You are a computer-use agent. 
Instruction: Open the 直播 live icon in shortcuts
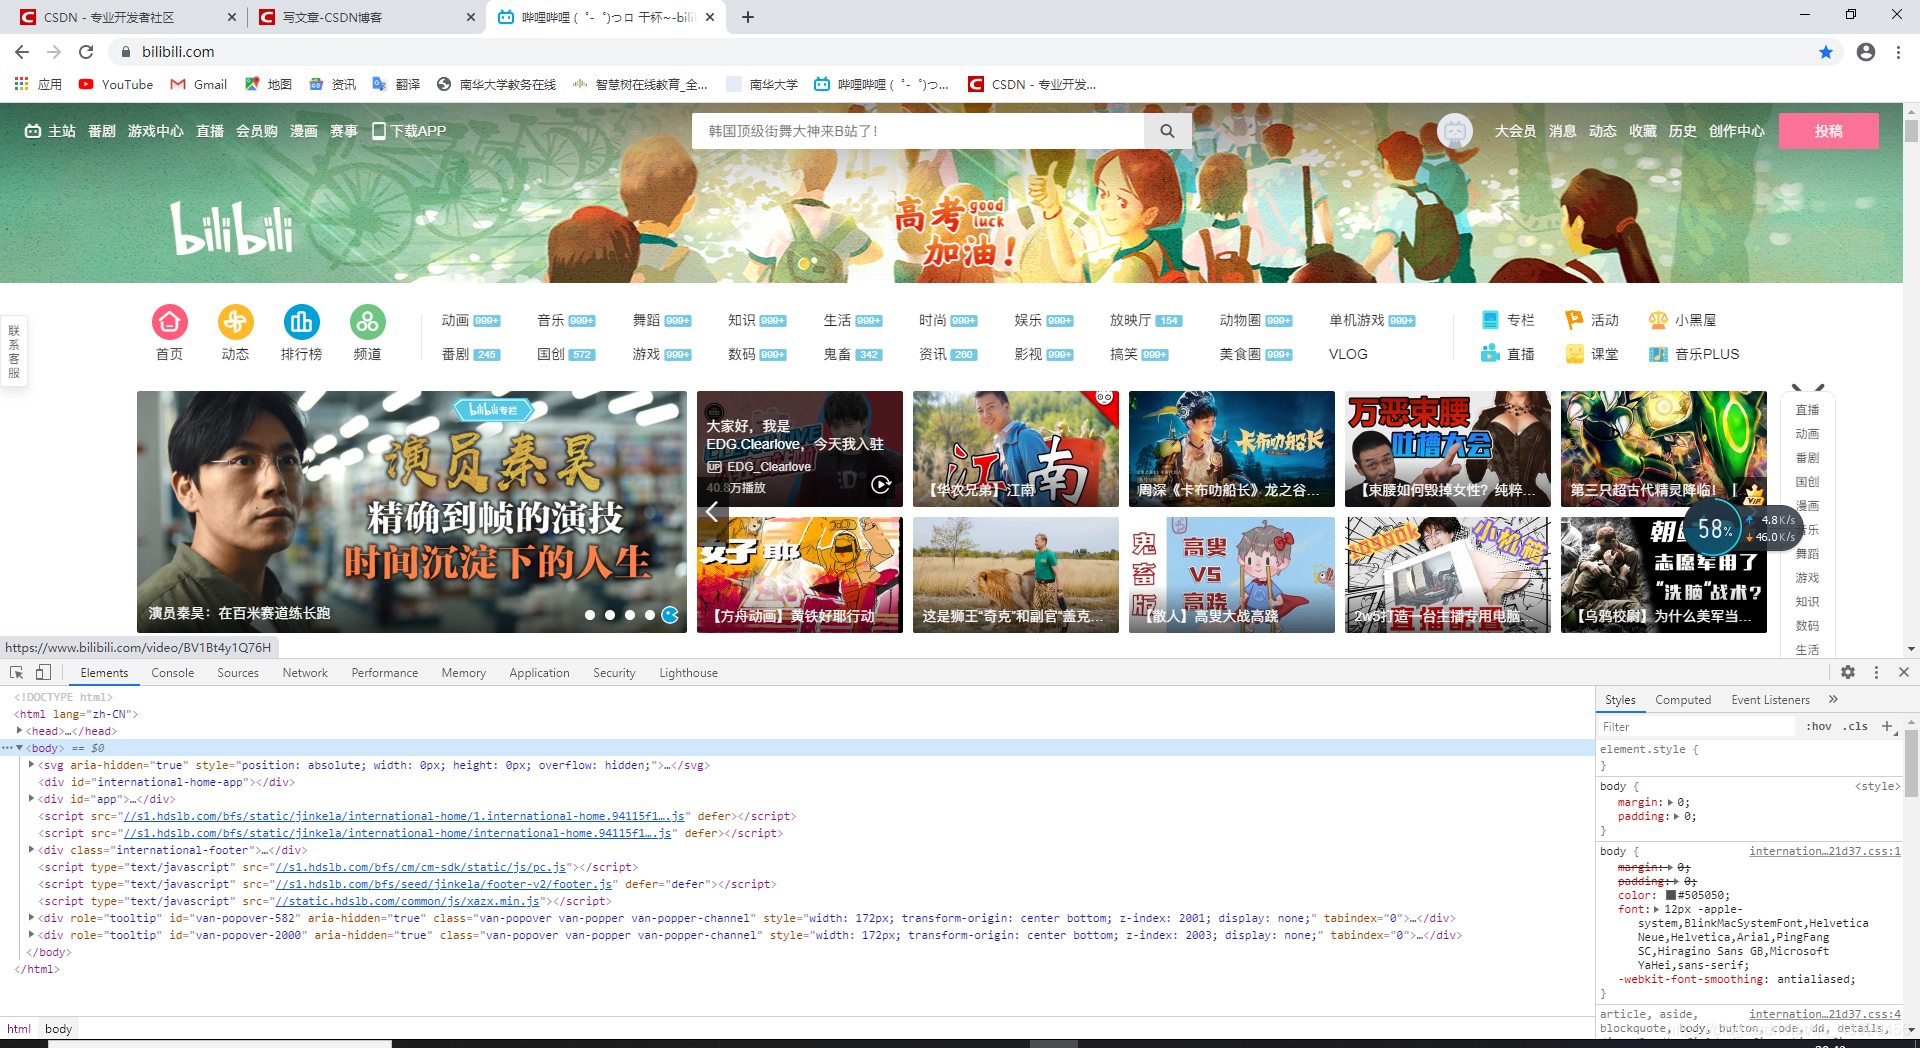click(x=1490, y=354)
